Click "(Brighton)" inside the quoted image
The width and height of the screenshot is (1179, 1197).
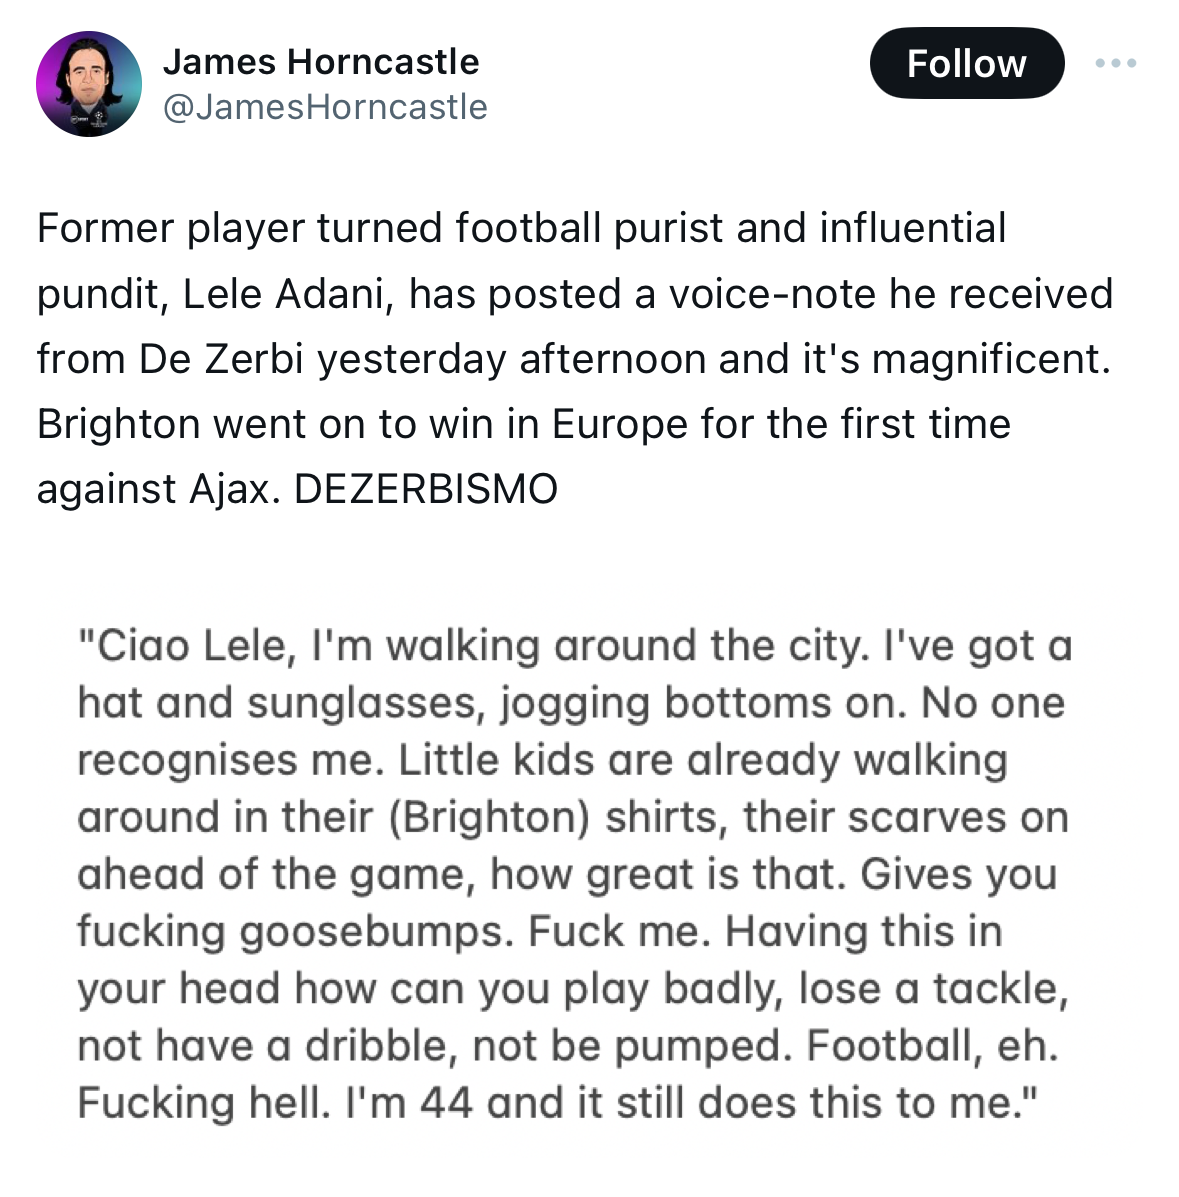pos(489,818)
